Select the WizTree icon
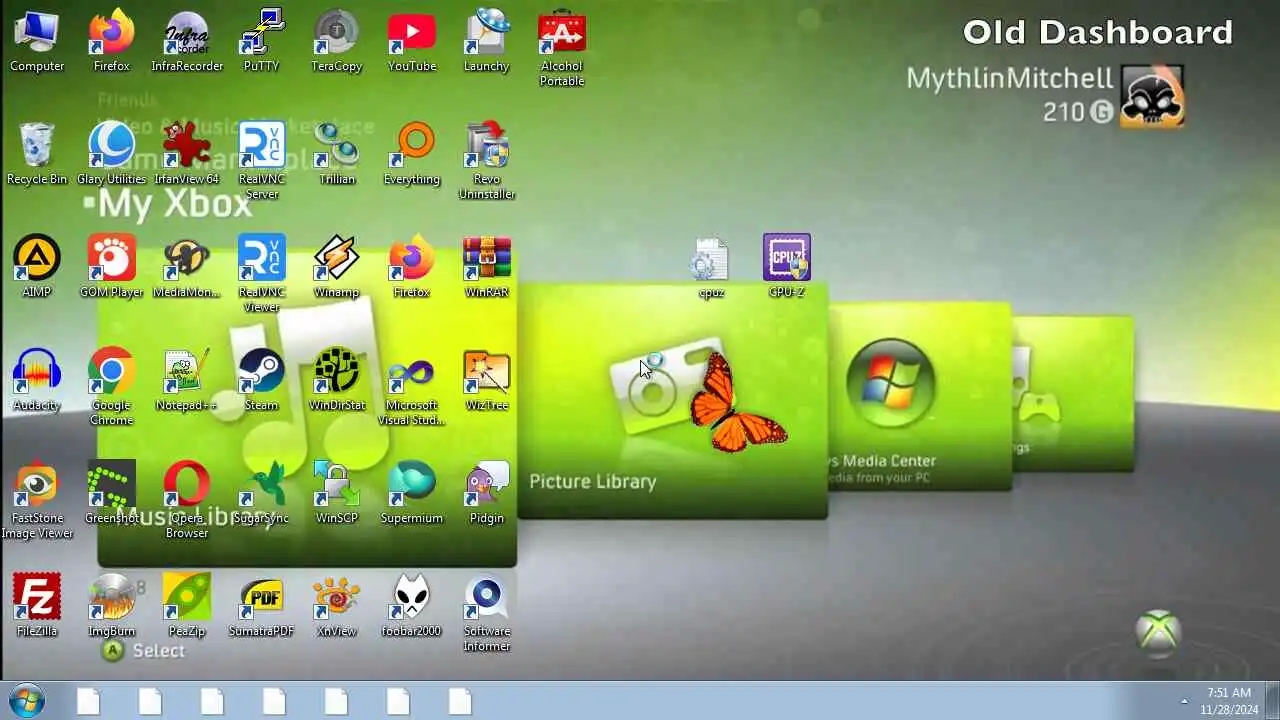The height and width of the screenshot is (720, 1280). [x=487, y=381]
